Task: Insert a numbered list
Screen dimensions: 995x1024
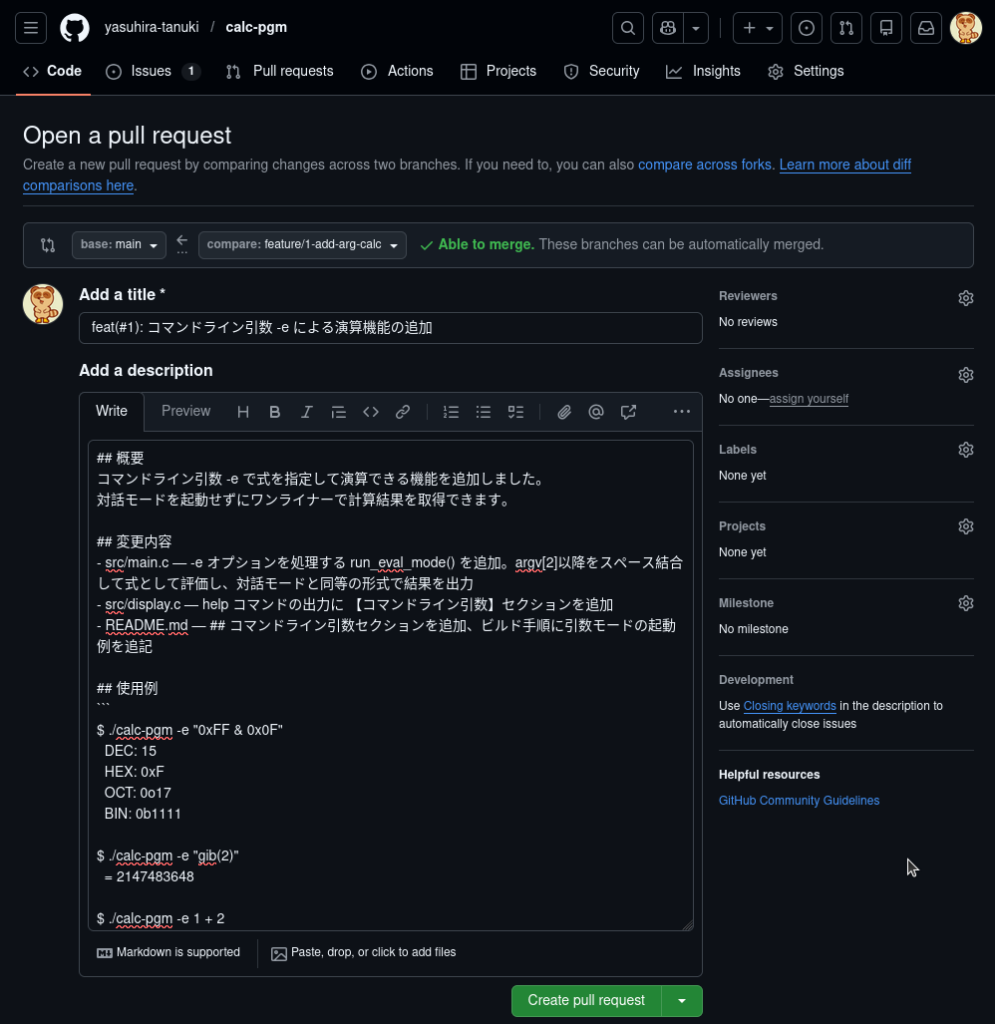Action: click(451, 412)
